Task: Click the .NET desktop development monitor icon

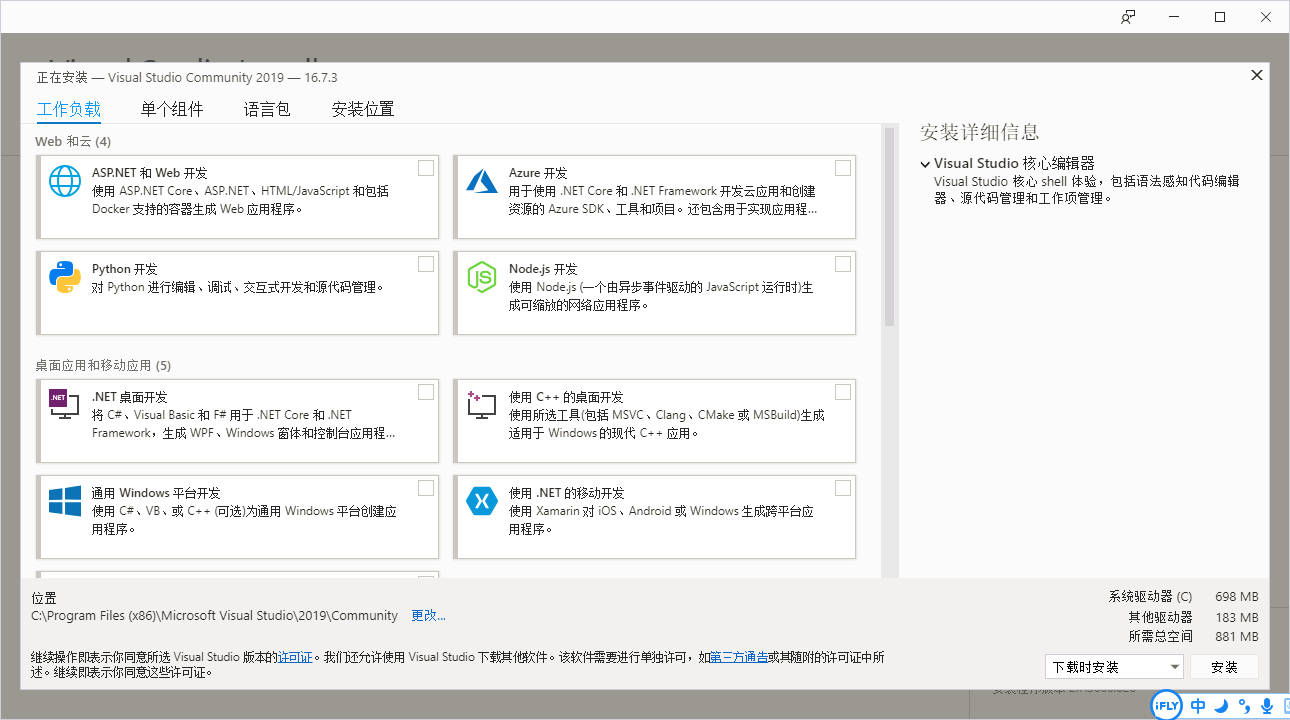Action: (65, 403)
